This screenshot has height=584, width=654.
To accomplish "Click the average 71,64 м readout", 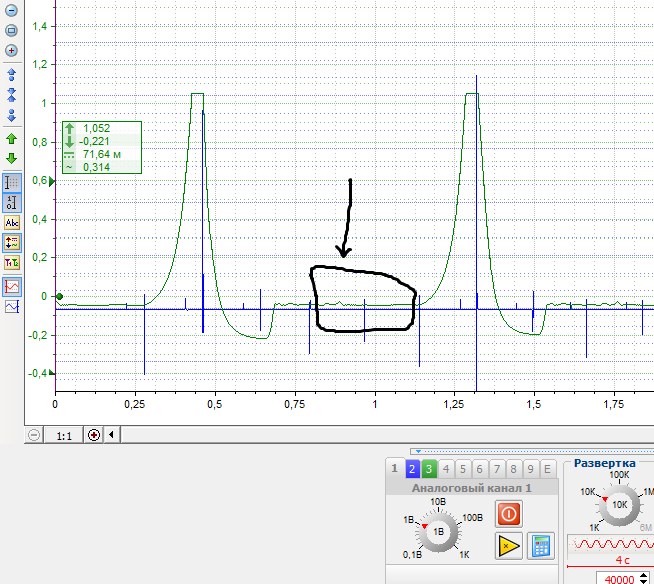I will click(x=102, y=154).
